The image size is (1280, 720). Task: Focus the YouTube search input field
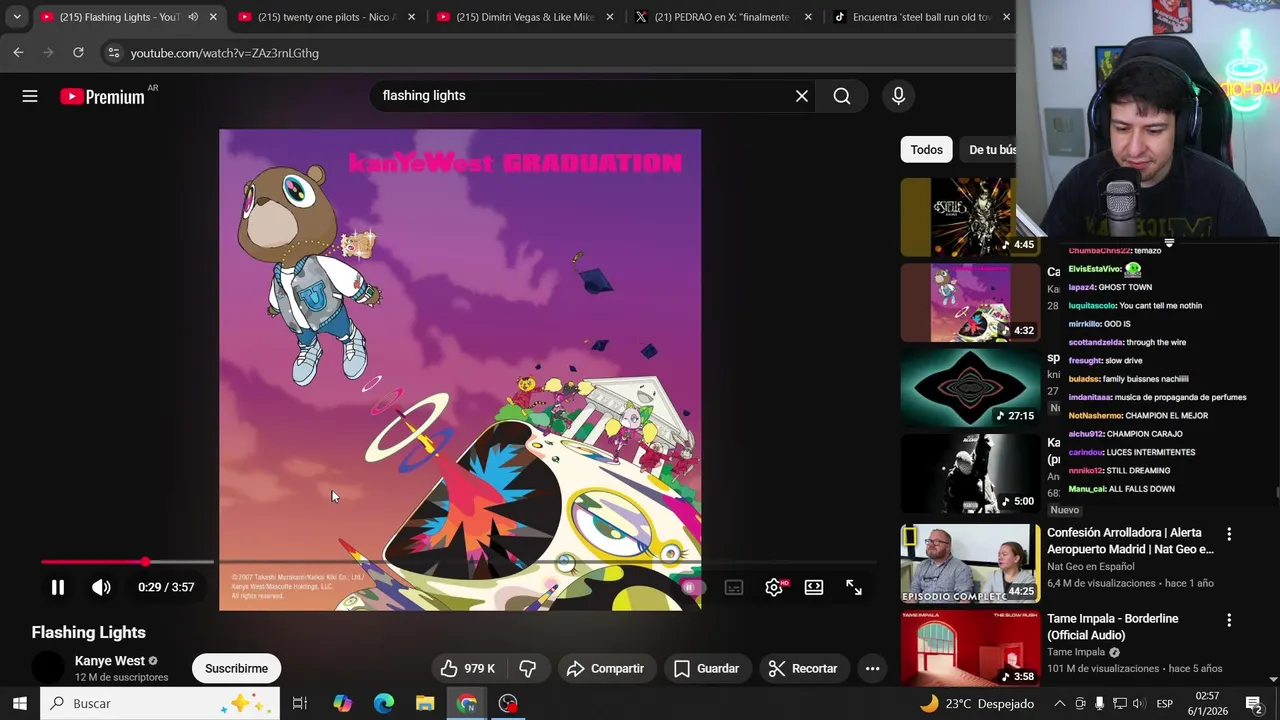(584, 96)
